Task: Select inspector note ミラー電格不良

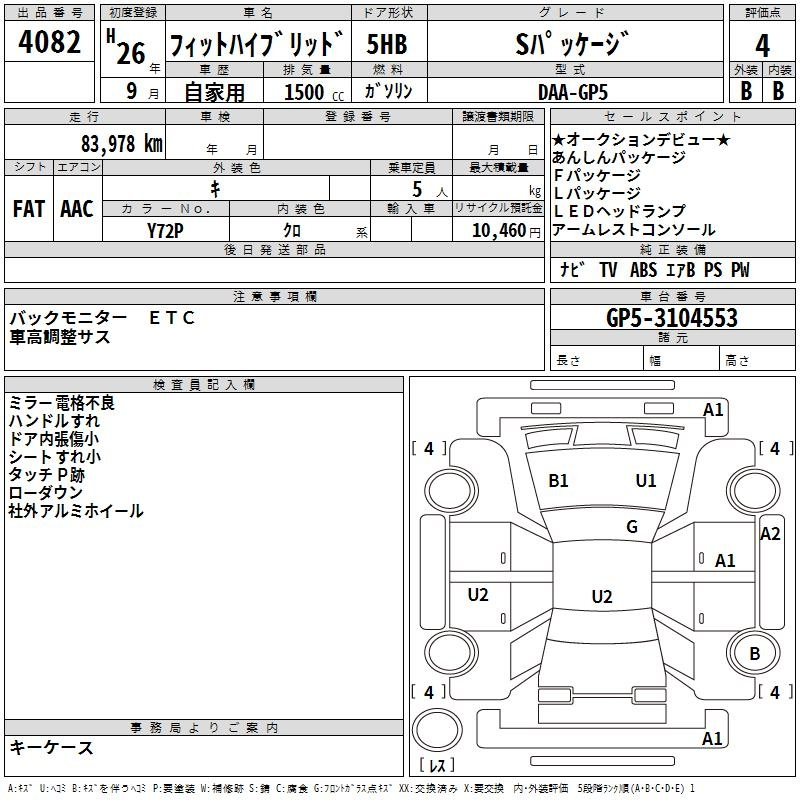Action: pos(62,403)
